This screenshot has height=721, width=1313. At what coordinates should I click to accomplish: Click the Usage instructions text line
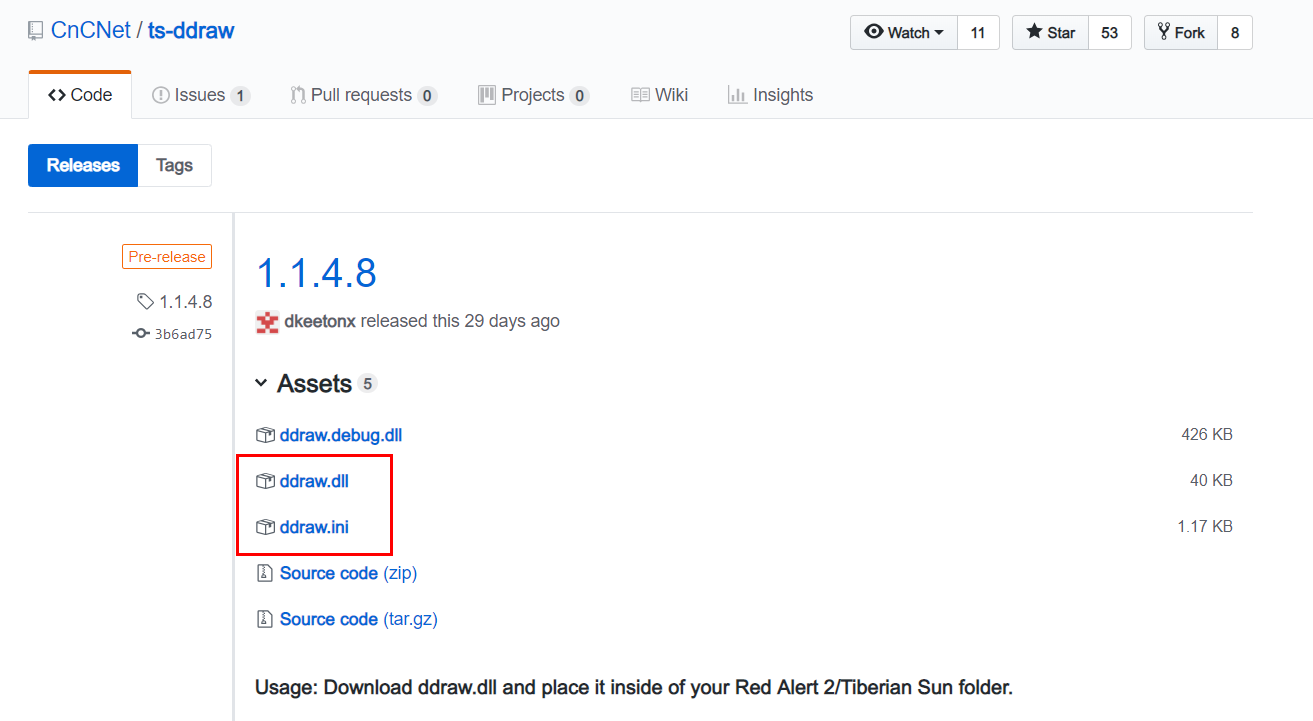coord(634,688)
